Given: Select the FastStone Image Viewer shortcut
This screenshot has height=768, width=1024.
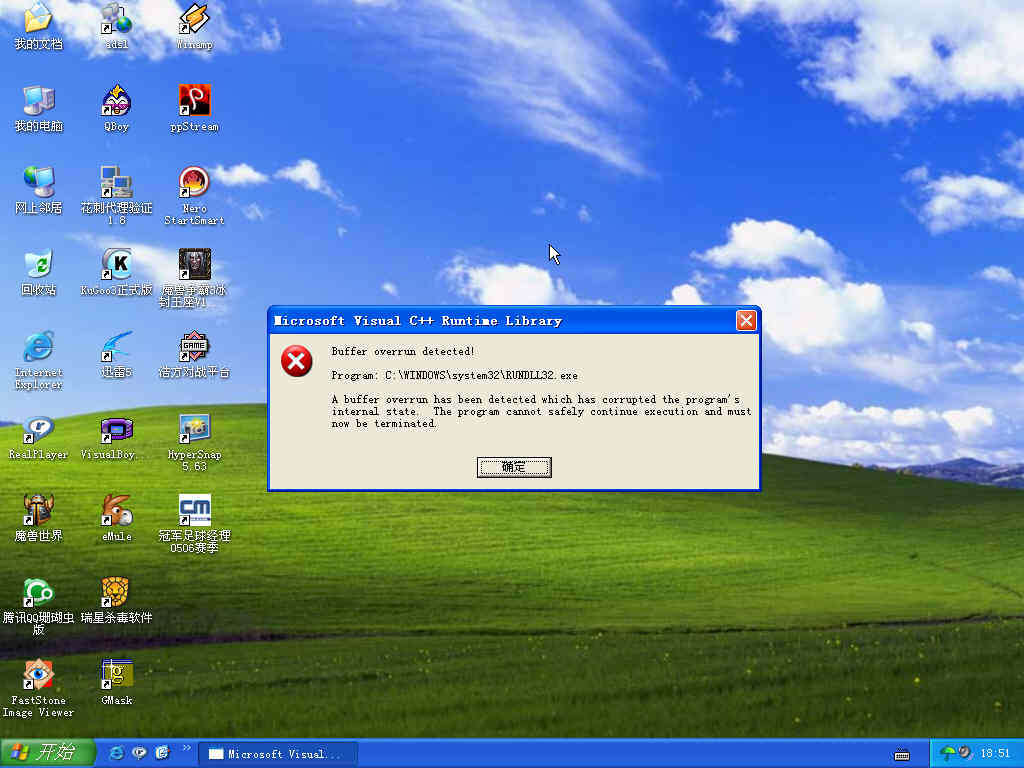Looking at the screenshot, I should click(x=39, y=688).
